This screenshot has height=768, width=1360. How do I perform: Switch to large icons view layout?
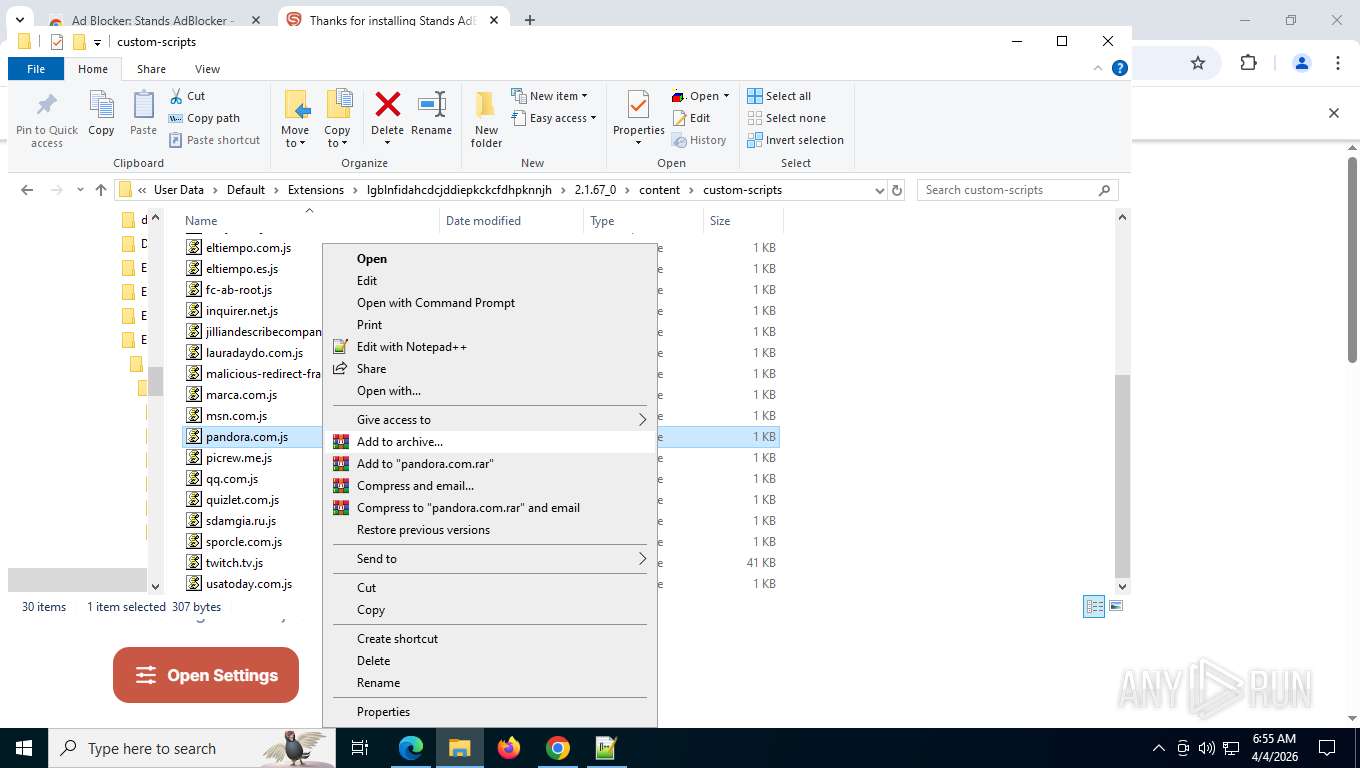pos(1116,606)
